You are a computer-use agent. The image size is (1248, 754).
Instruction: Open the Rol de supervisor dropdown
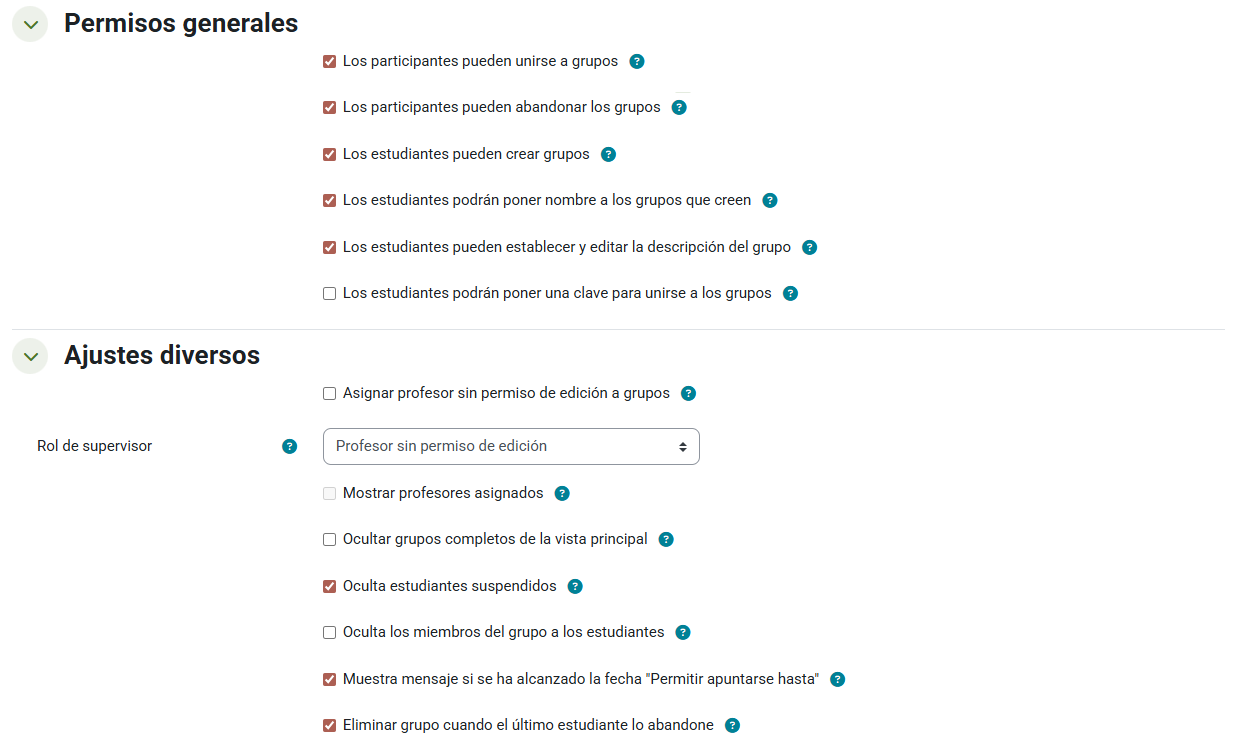(511, 446)
